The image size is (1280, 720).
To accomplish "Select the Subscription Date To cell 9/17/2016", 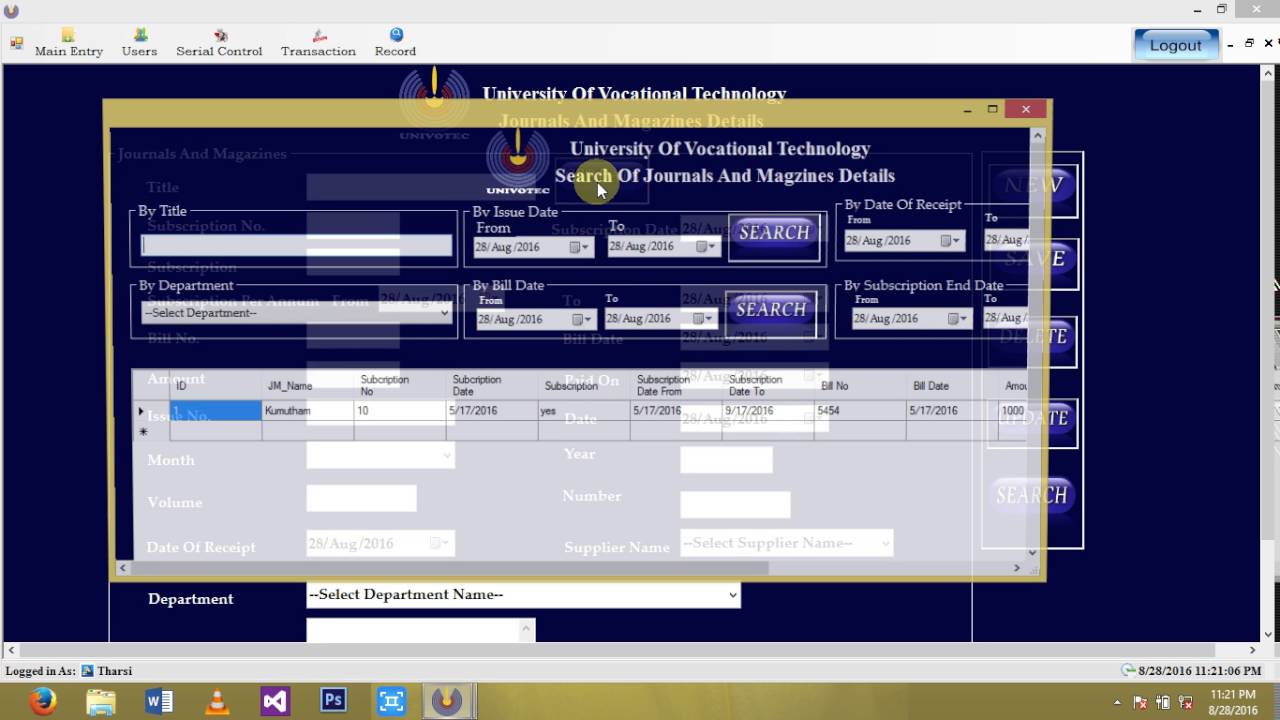I will coord(767,411).
